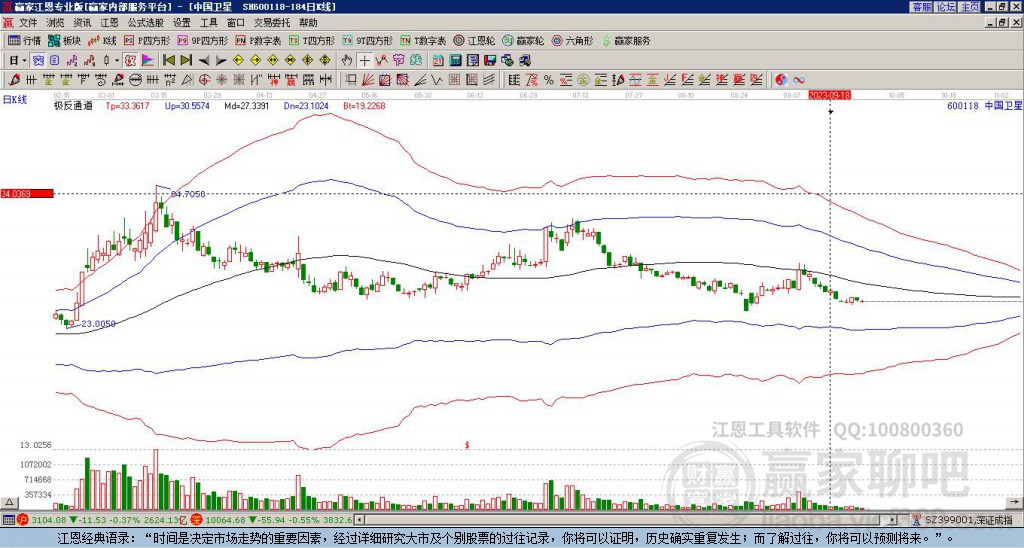Click the 日K线 chart label
Screen dimensions: 1024x548
(14, 99)
